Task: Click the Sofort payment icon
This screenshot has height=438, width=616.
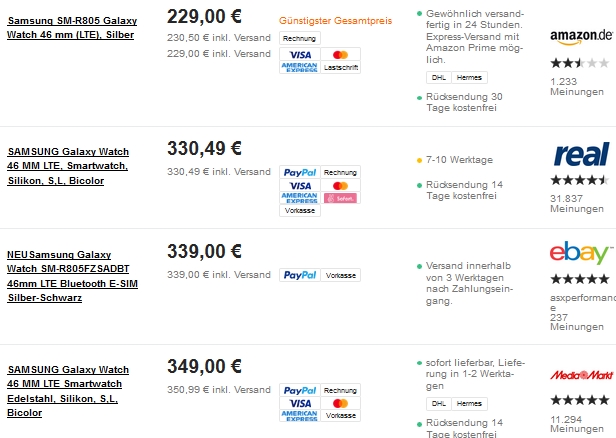Action: coord(341,198)
